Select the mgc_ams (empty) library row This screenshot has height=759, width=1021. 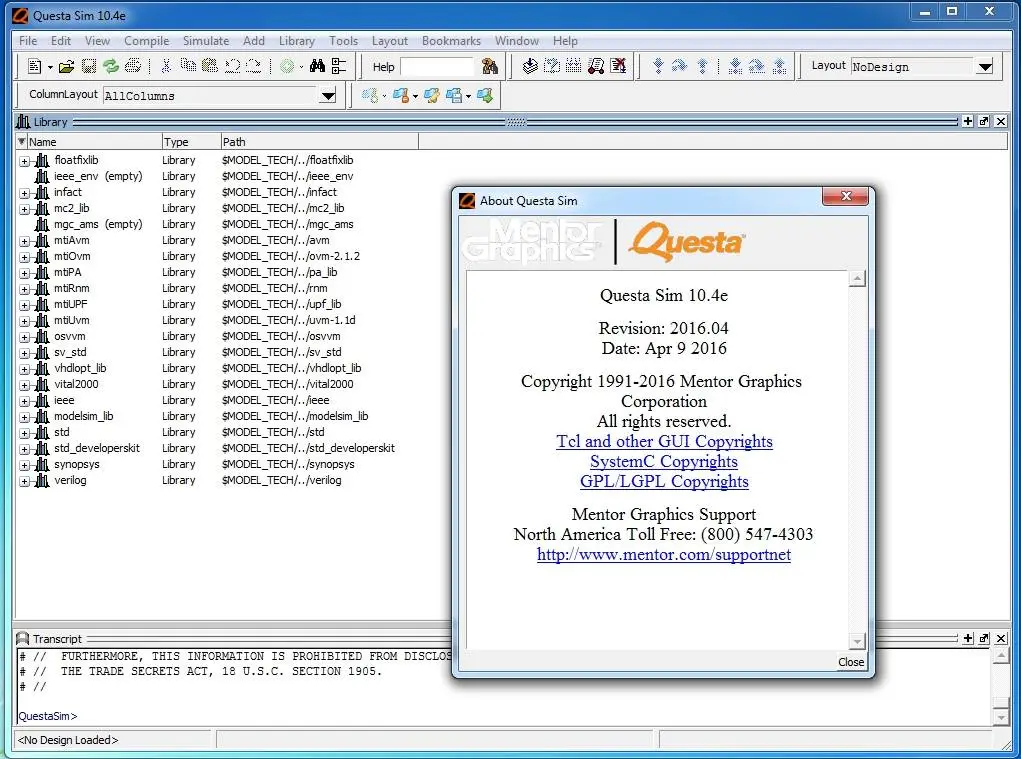coord(98,225)
